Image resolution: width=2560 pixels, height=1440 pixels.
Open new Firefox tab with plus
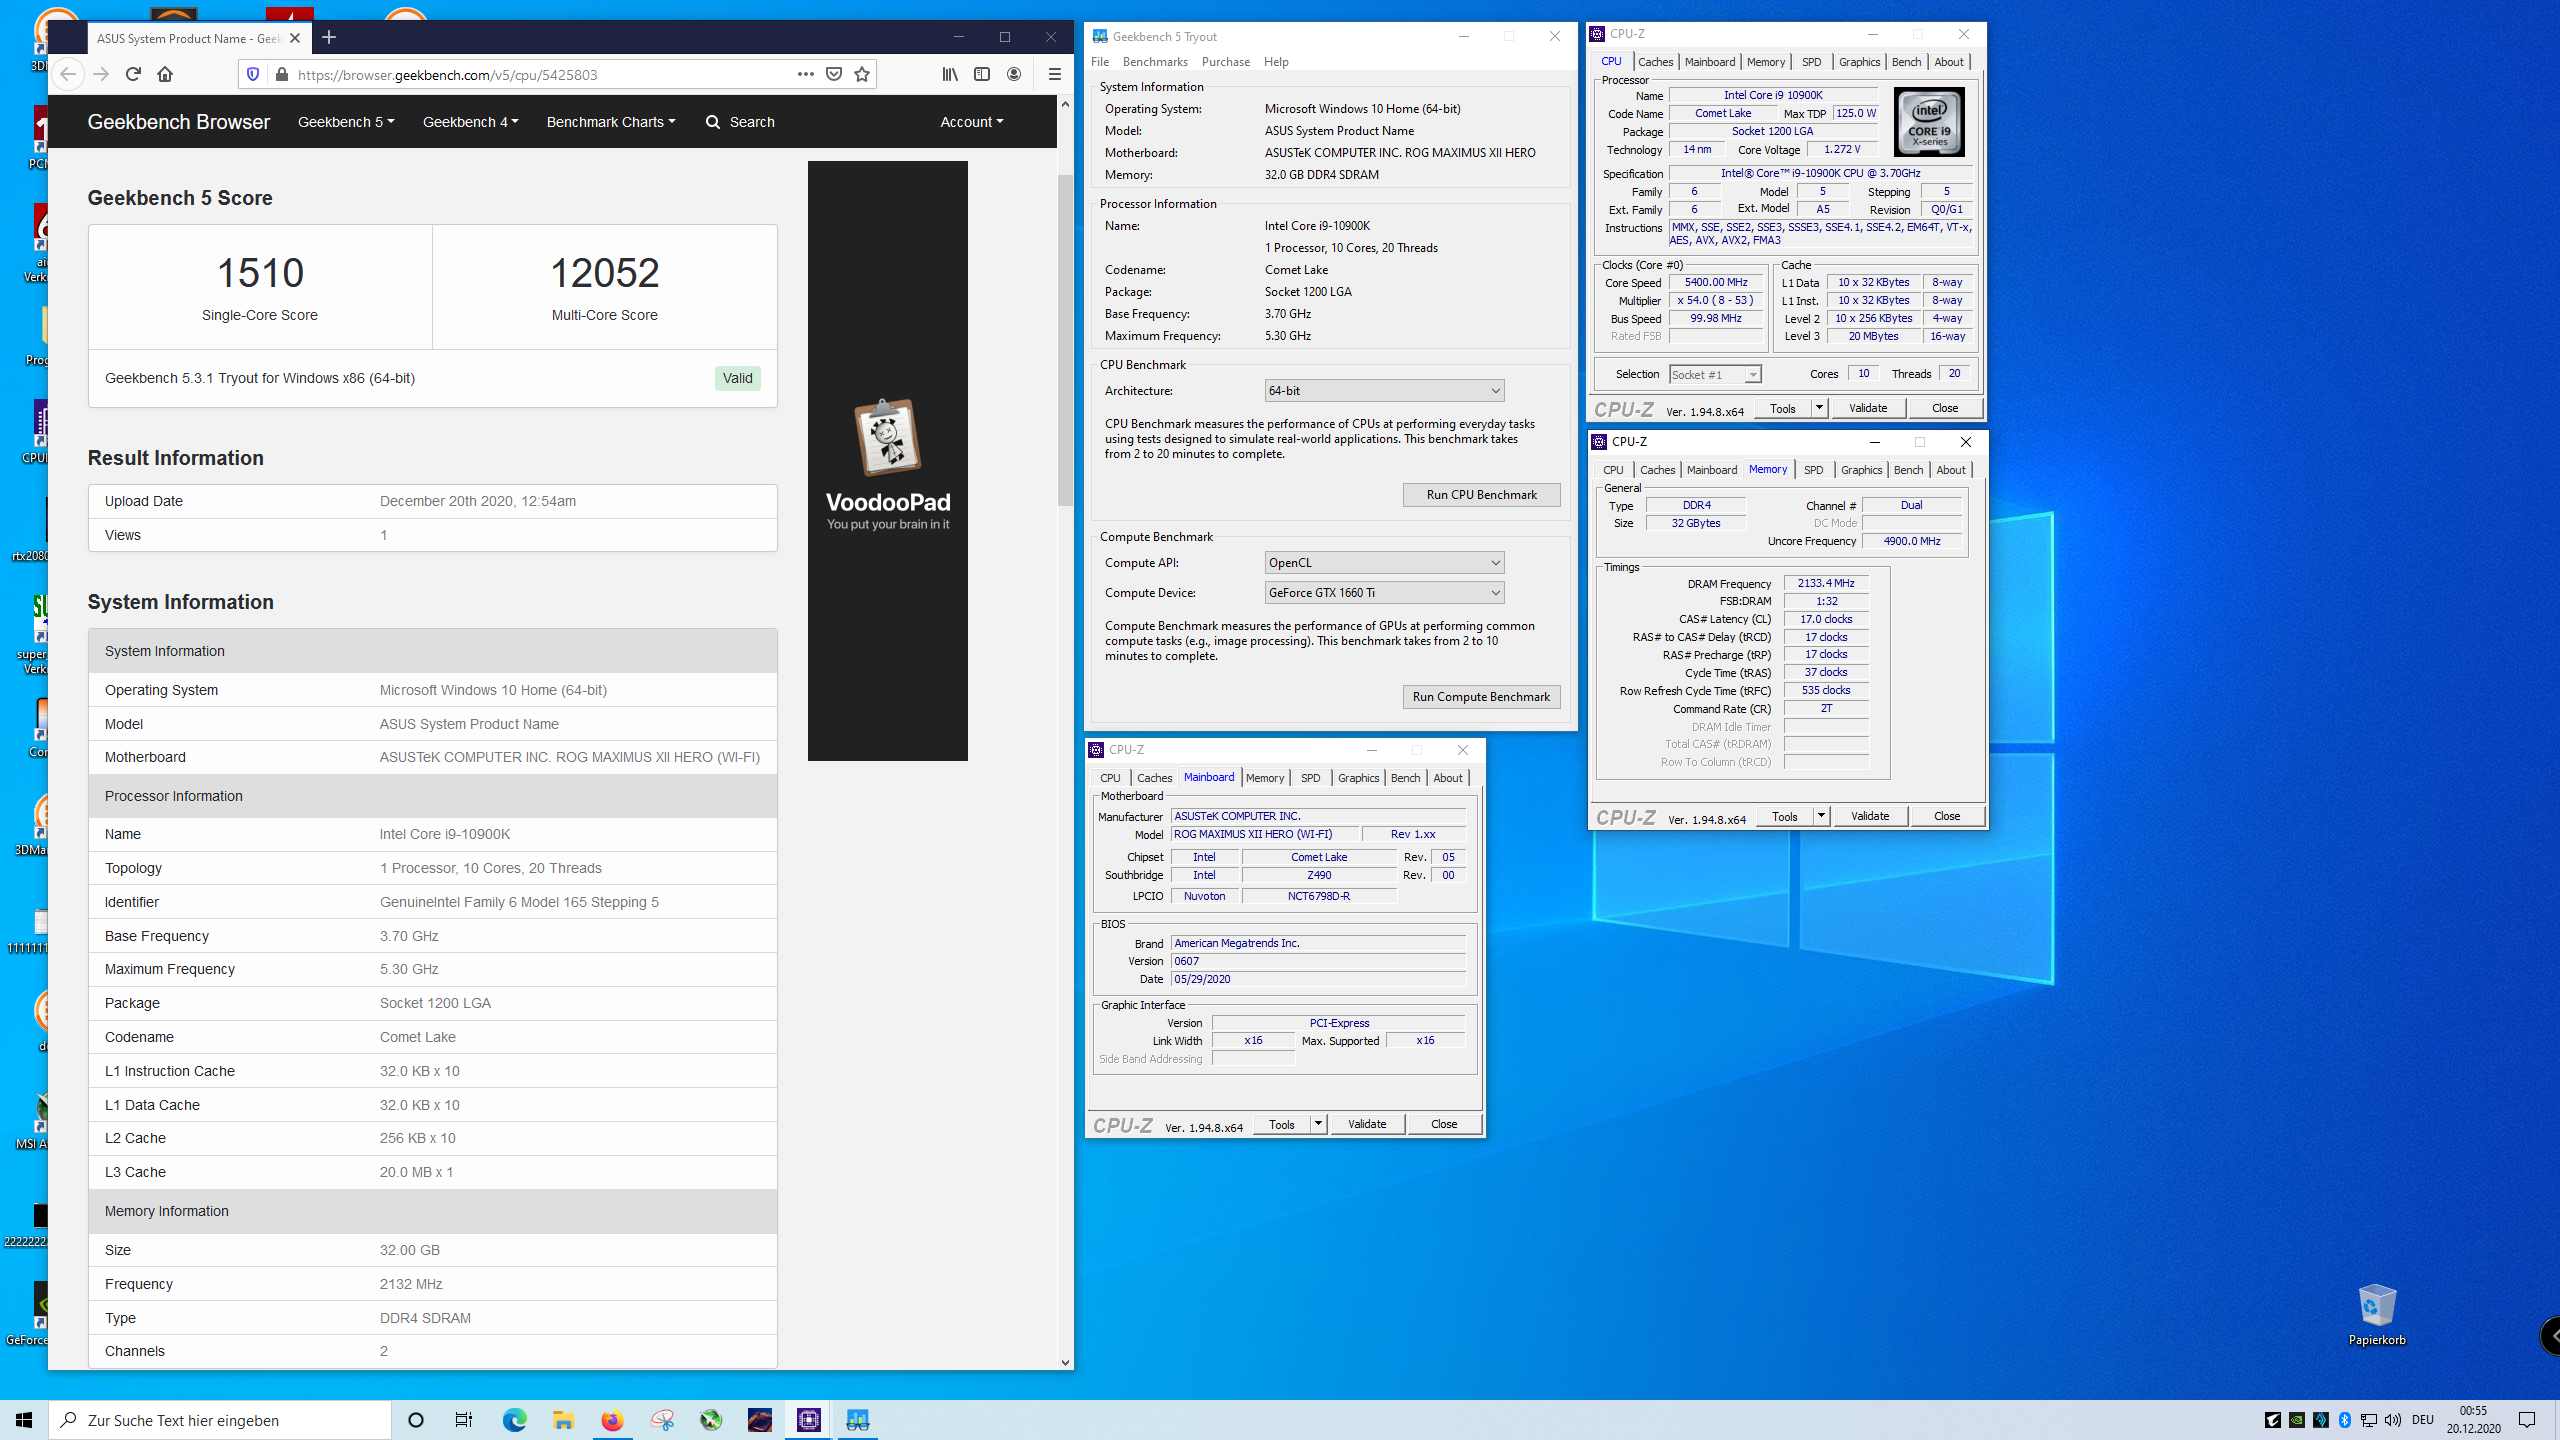pyautogui.click(x=329, y=38)
